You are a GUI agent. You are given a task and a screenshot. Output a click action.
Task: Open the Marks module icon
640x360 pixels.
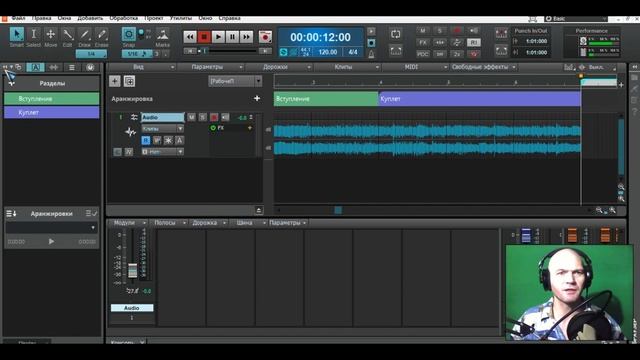point(162,35)
